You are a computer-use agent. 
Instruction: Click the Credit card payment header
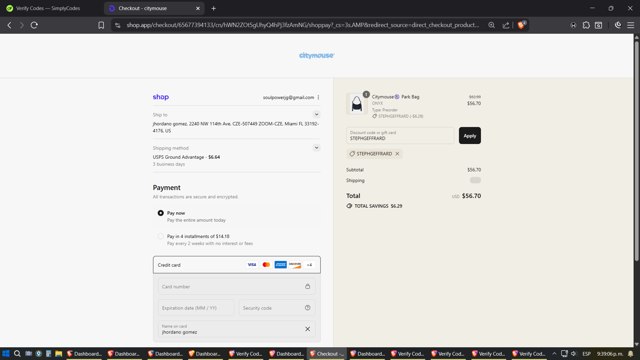pos(237,265)
